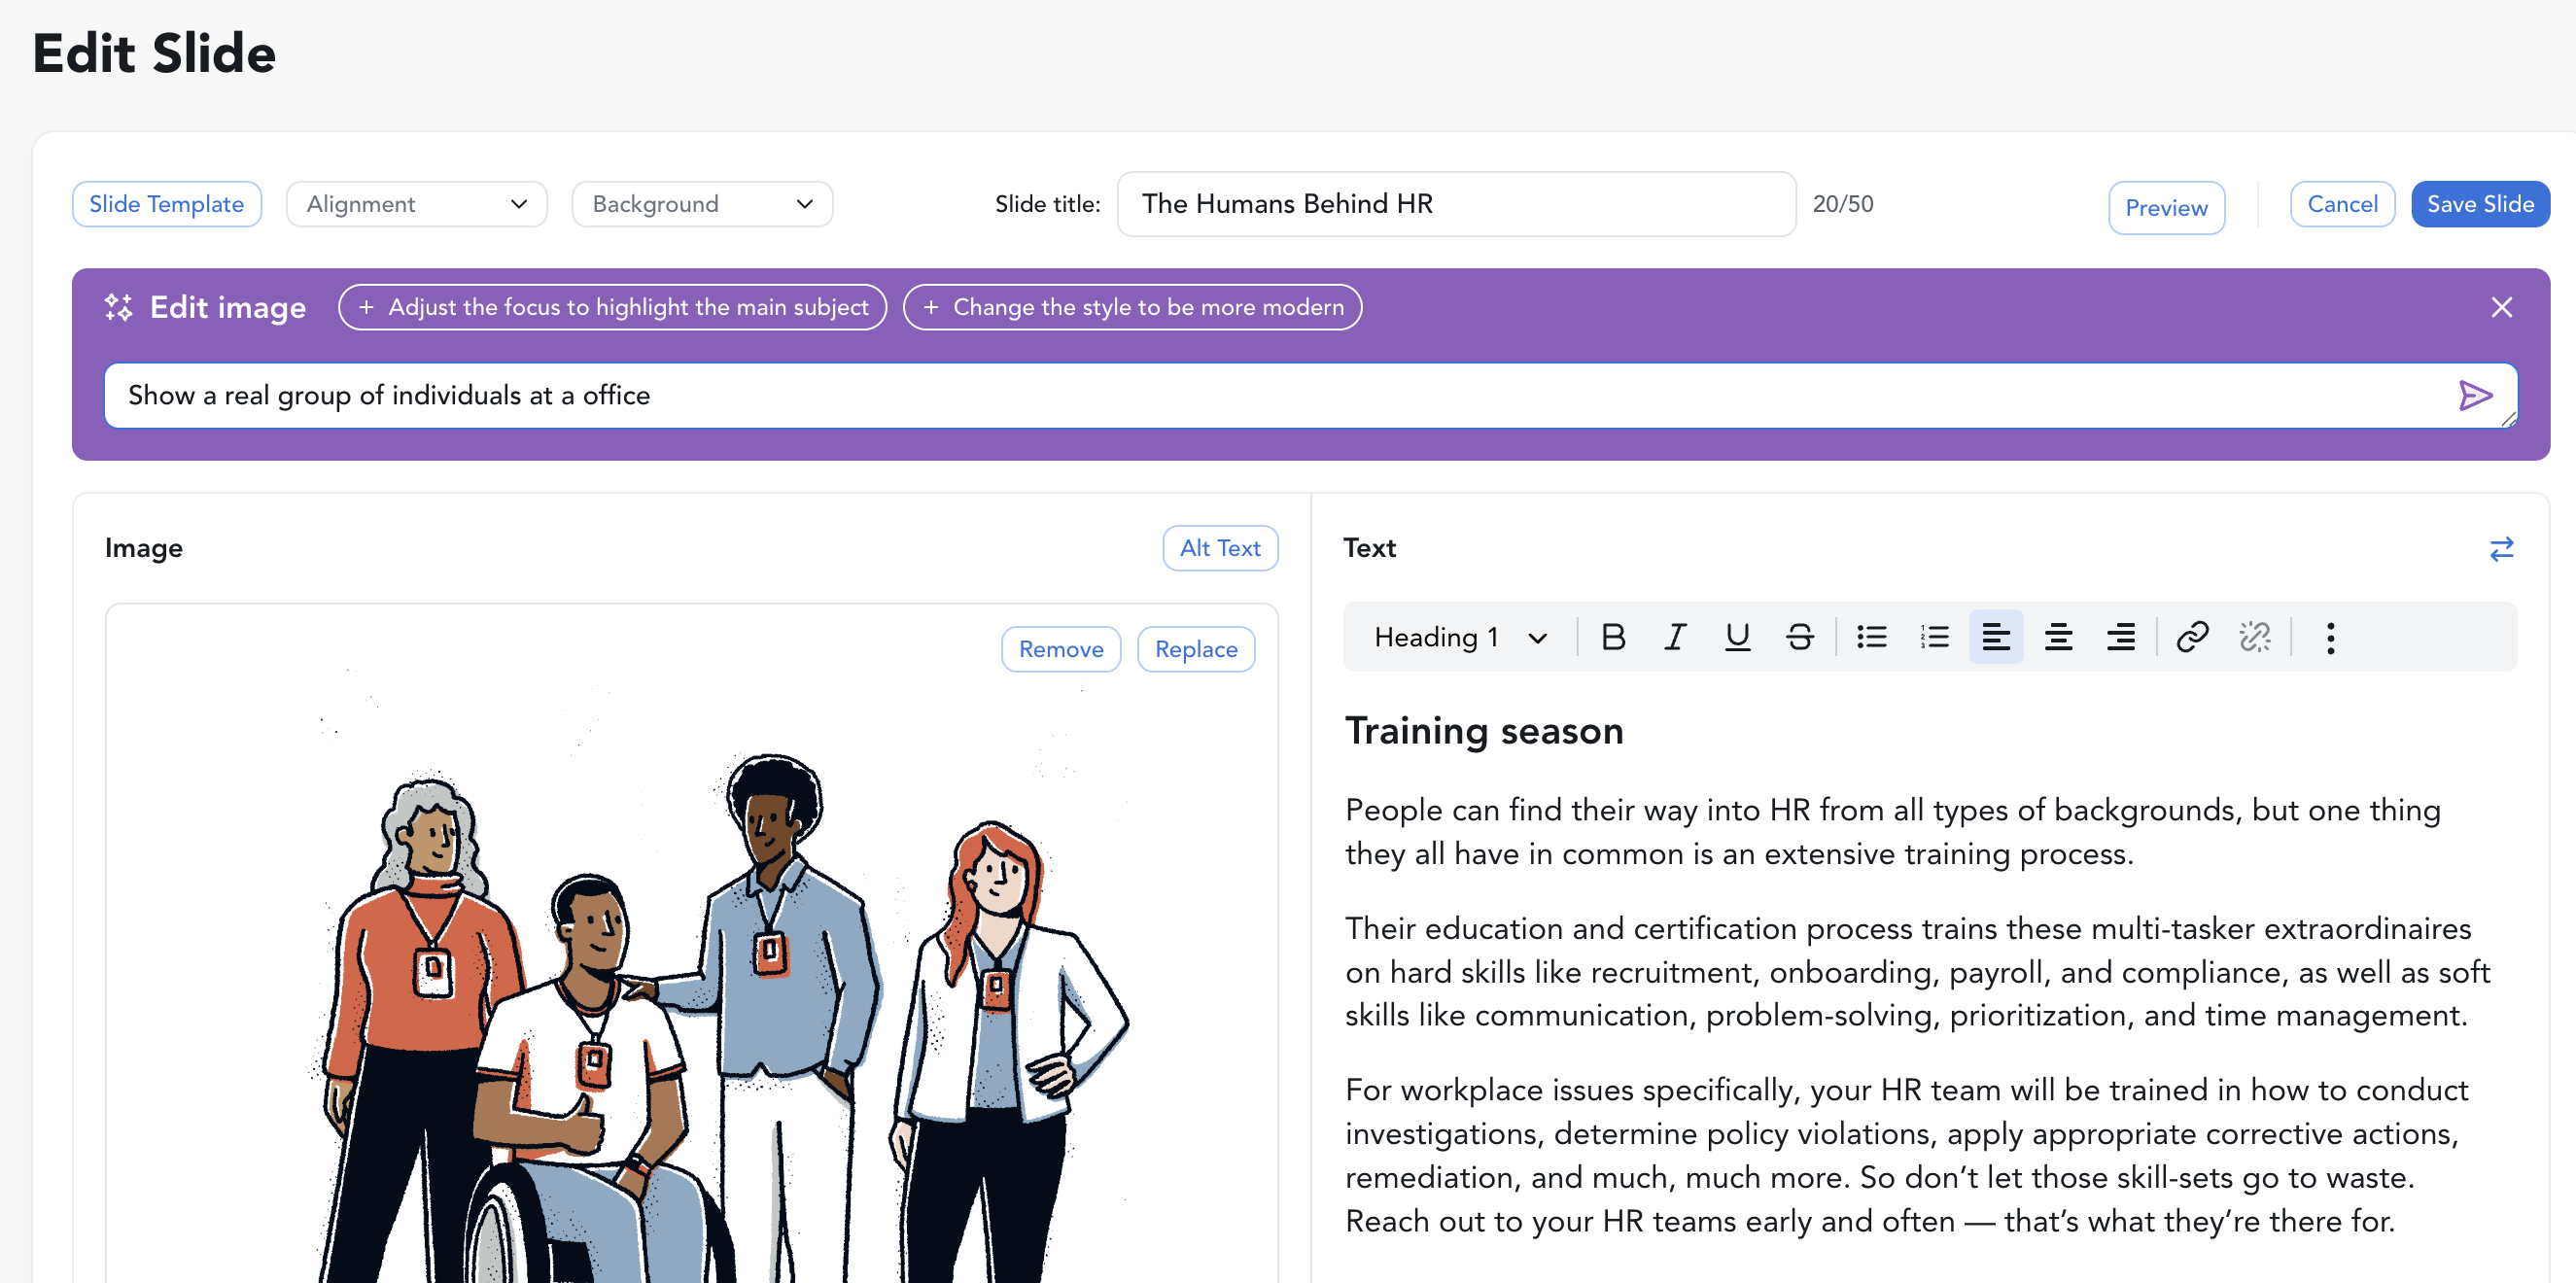Center-align the text
This screenshot has height=1283, width=2576.
pyautogui.click(x=2058, y=637)
